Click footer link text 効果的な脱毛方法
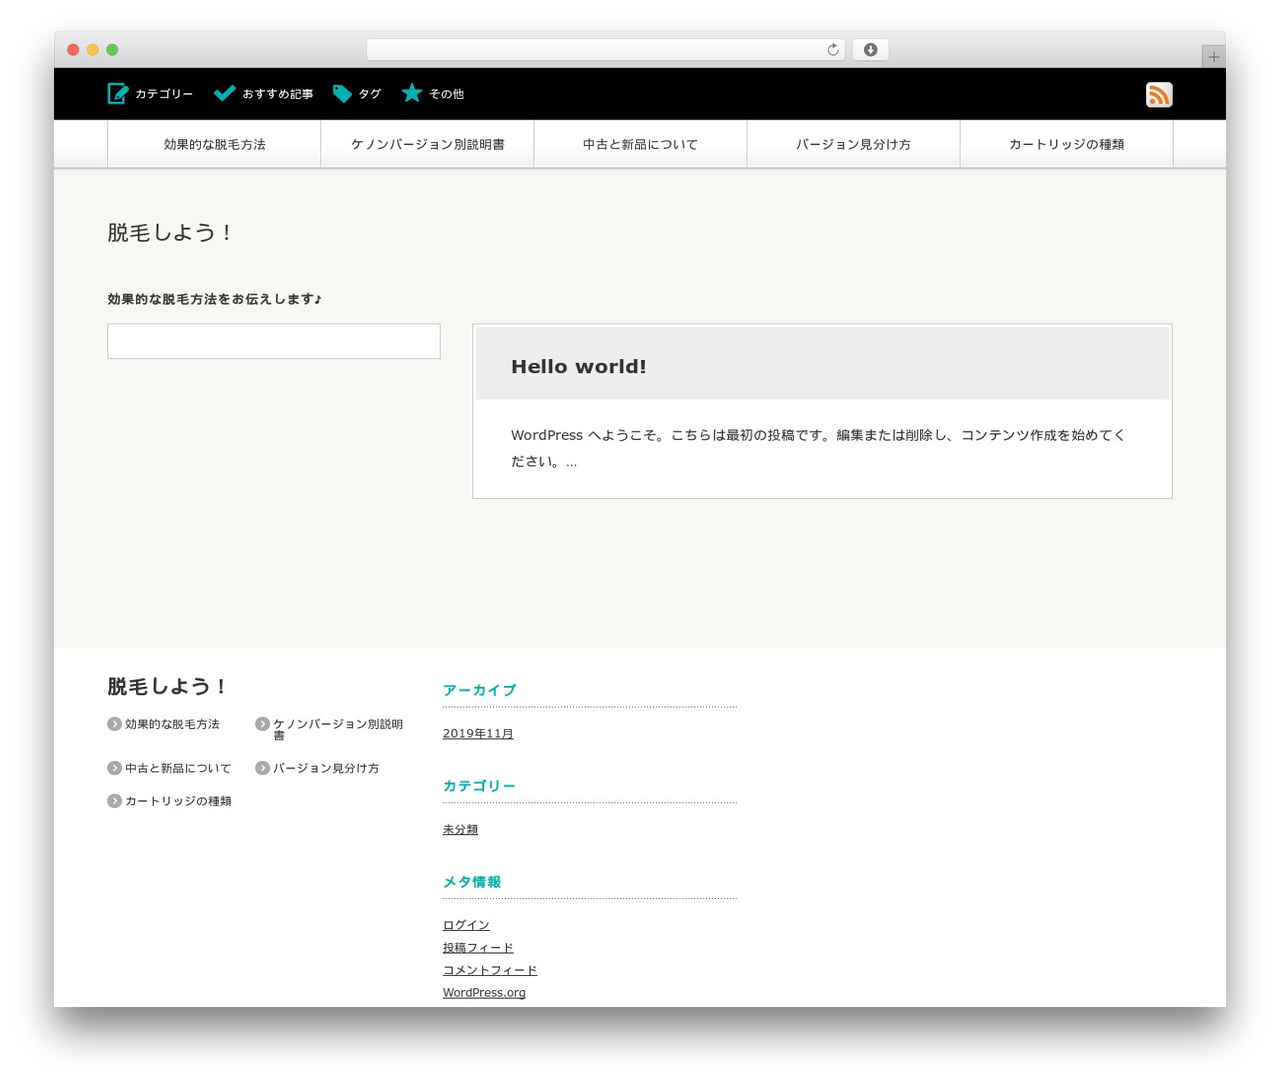This screenshot has height=1084, width=1280. pos(172,724)
